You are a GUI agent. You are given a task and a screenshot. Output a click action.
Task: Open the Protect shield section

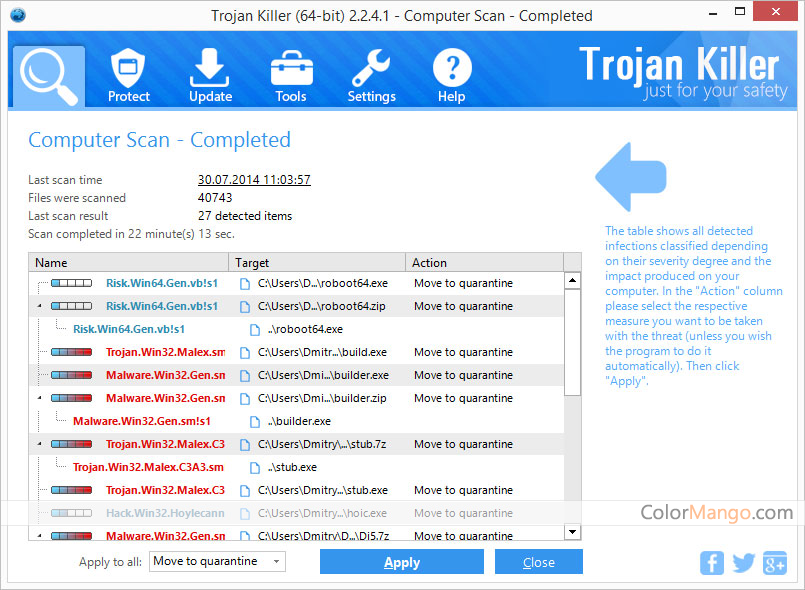(128, 75)
